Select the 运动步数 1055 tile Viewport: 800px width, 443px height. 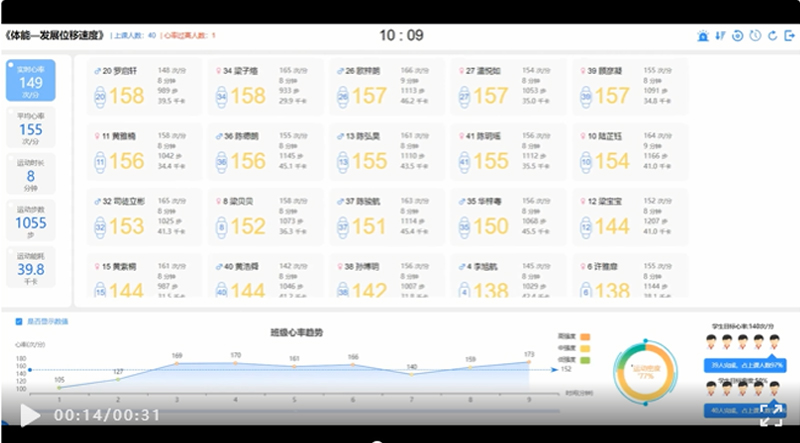point(30,221)
